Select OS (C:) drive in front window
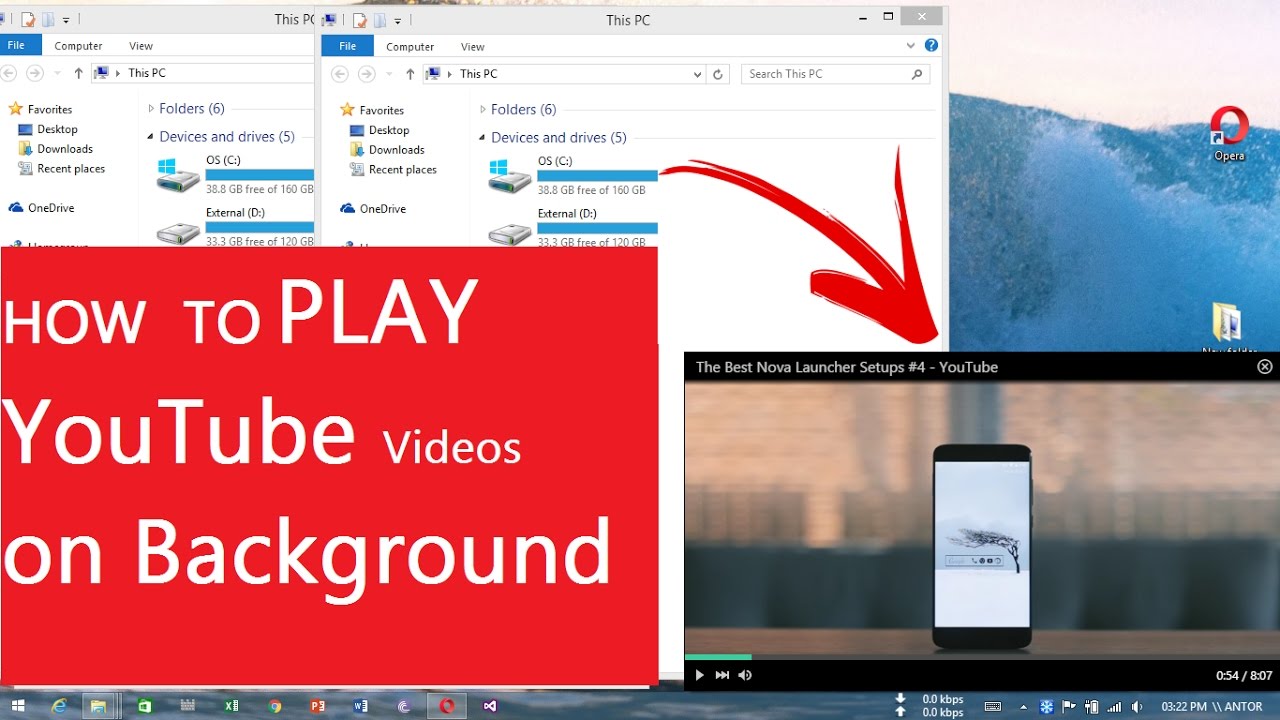The image size is (1280, 720). pyautogui.click(x=573, y=175)
